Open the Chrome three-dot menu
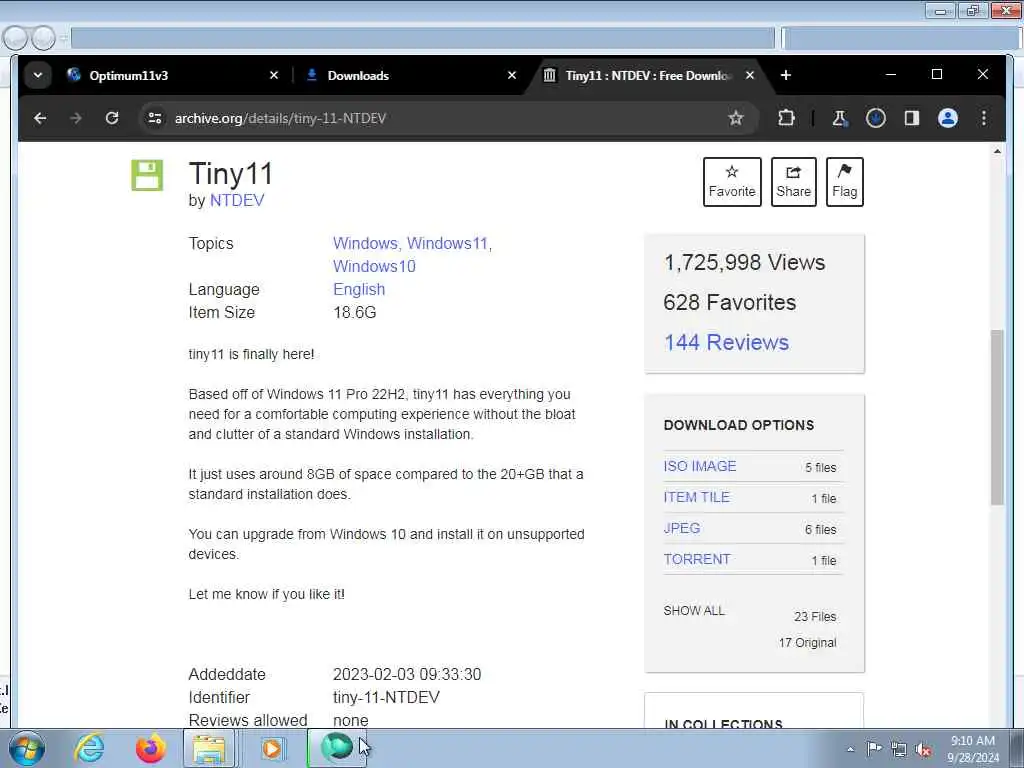 pos(984,118)
